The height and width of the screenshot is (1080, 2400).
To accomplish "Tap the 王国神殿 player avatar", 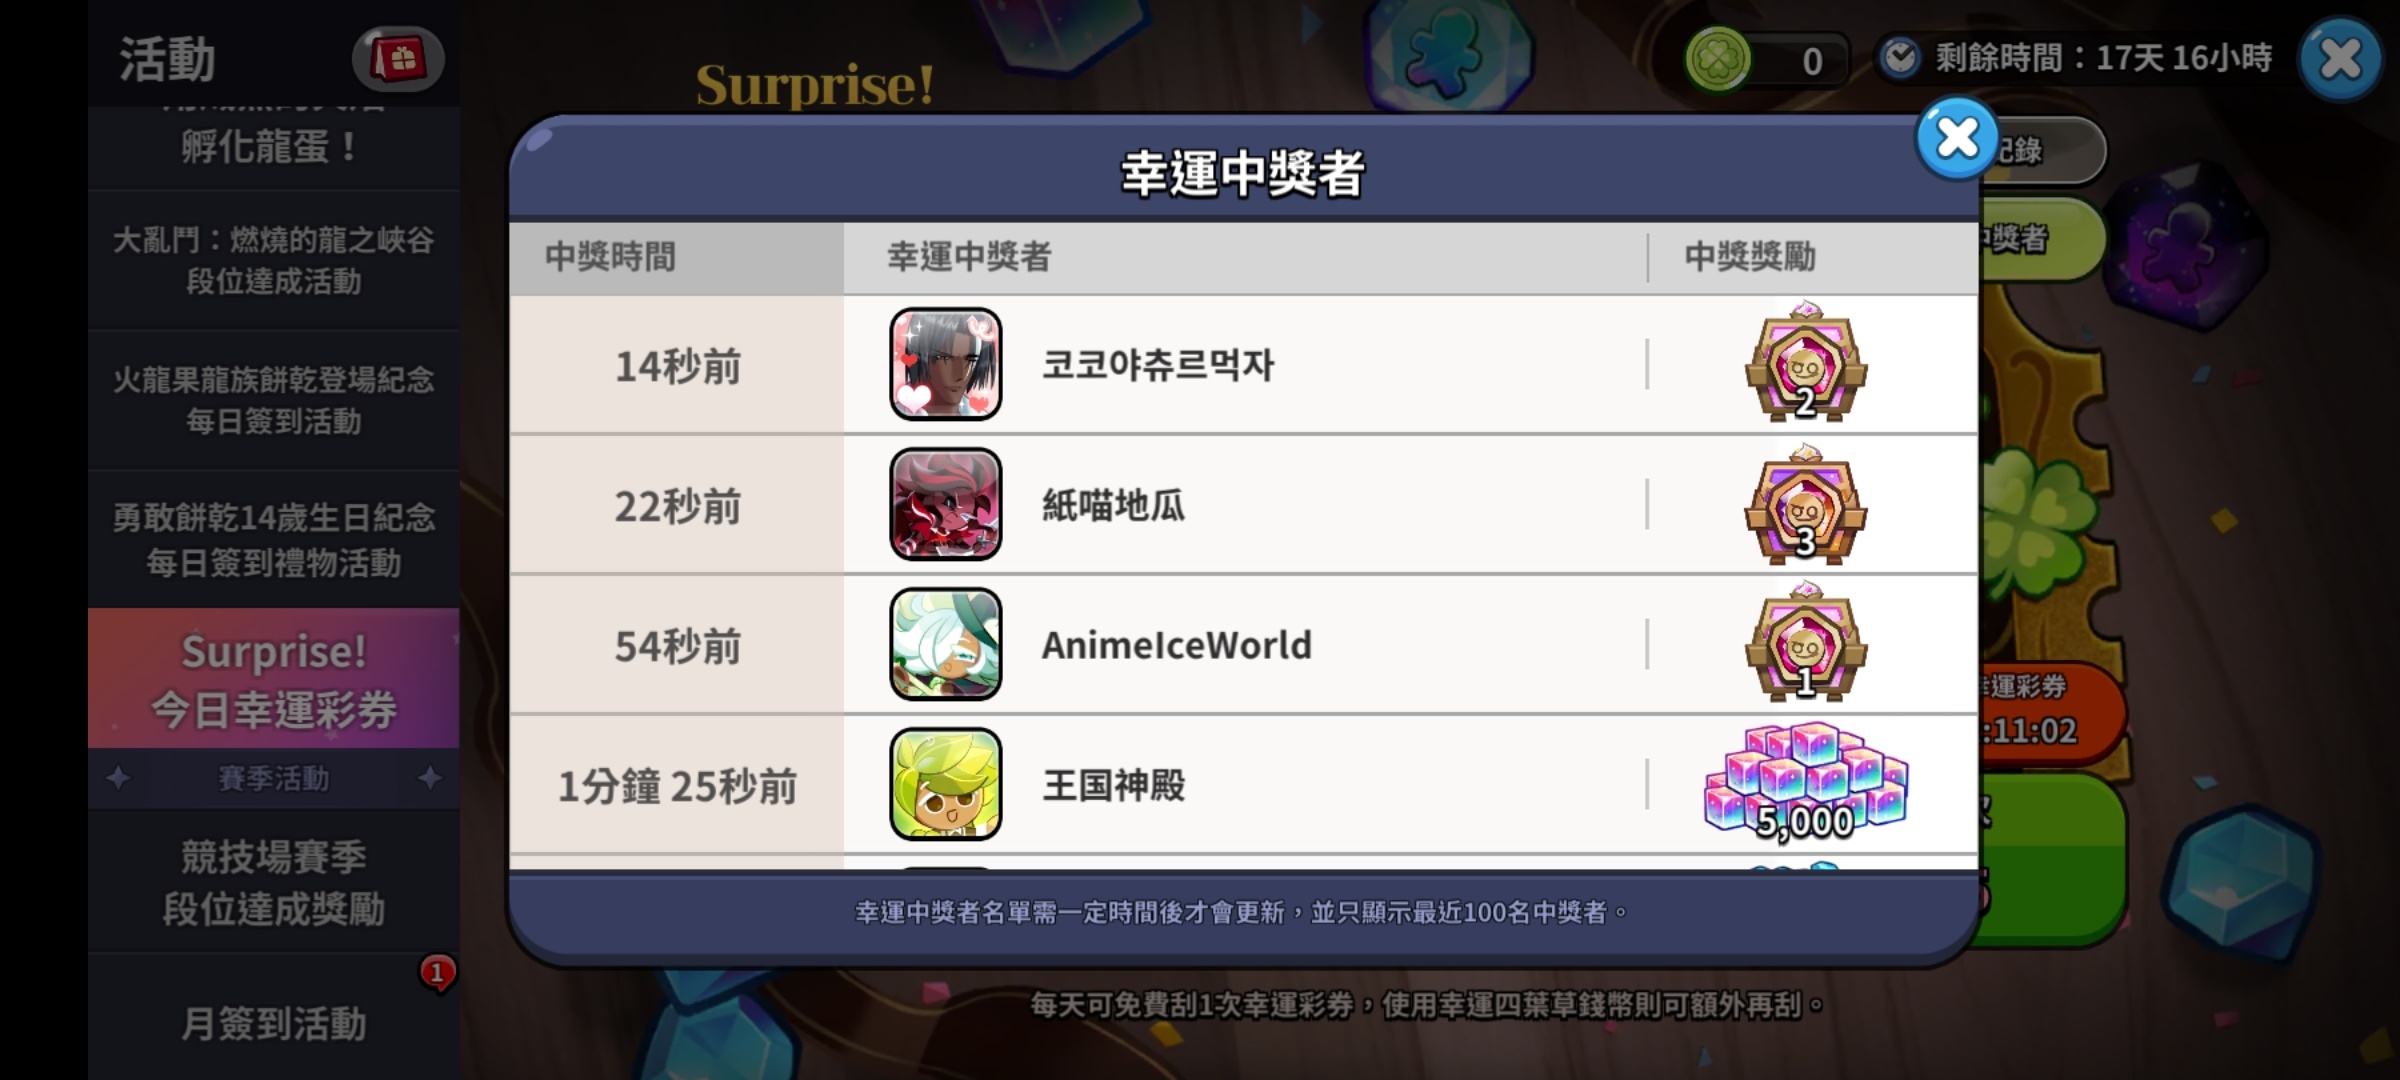I will [945, 784].
